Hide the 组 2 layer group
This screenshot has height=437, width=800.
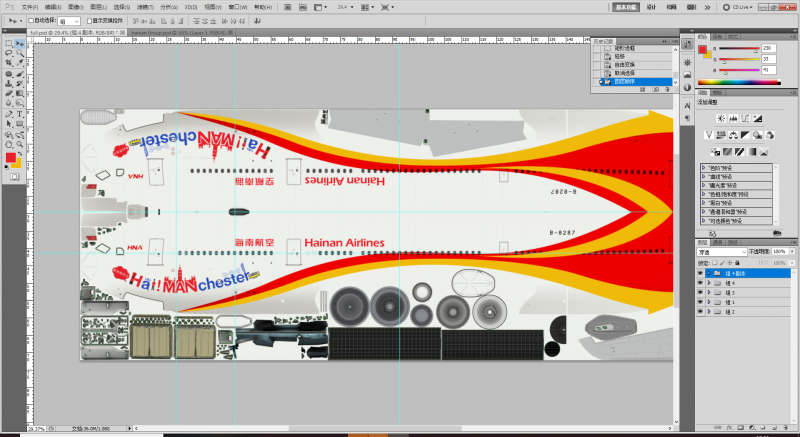click(700, 312)
